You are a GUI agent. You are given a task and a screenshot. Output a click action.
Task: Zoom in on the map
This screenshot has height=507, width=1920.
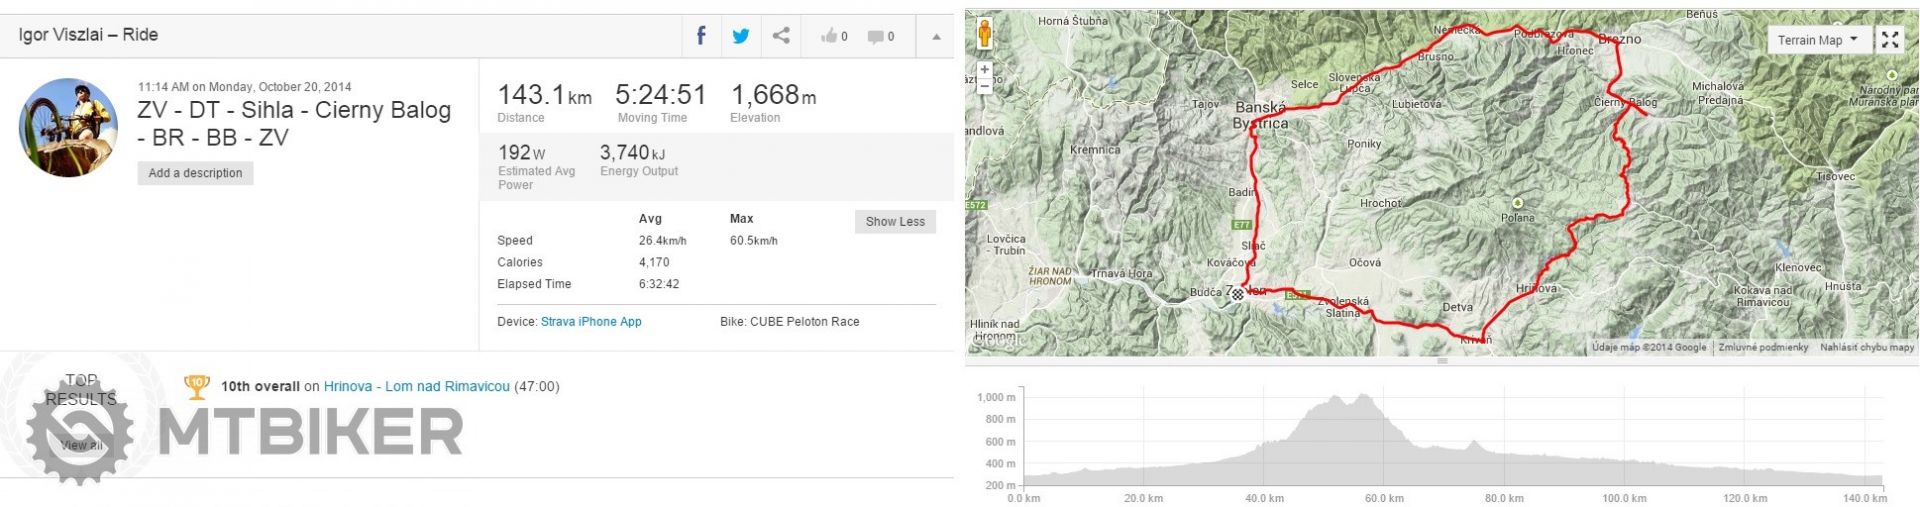tap(985, 70)
